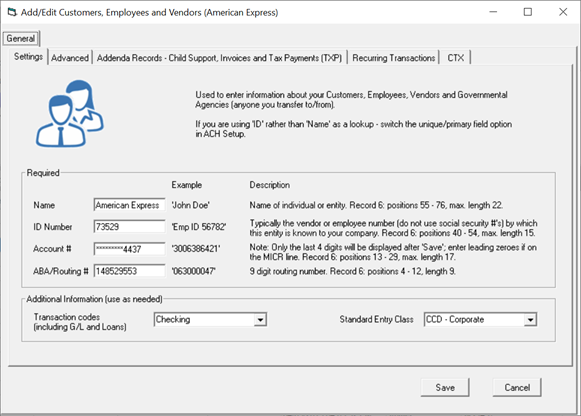Image resolution: width=581 pixels, height=416 pixels.
Task: Click the '9 digit routing number' description
Action: coord(353,271)
